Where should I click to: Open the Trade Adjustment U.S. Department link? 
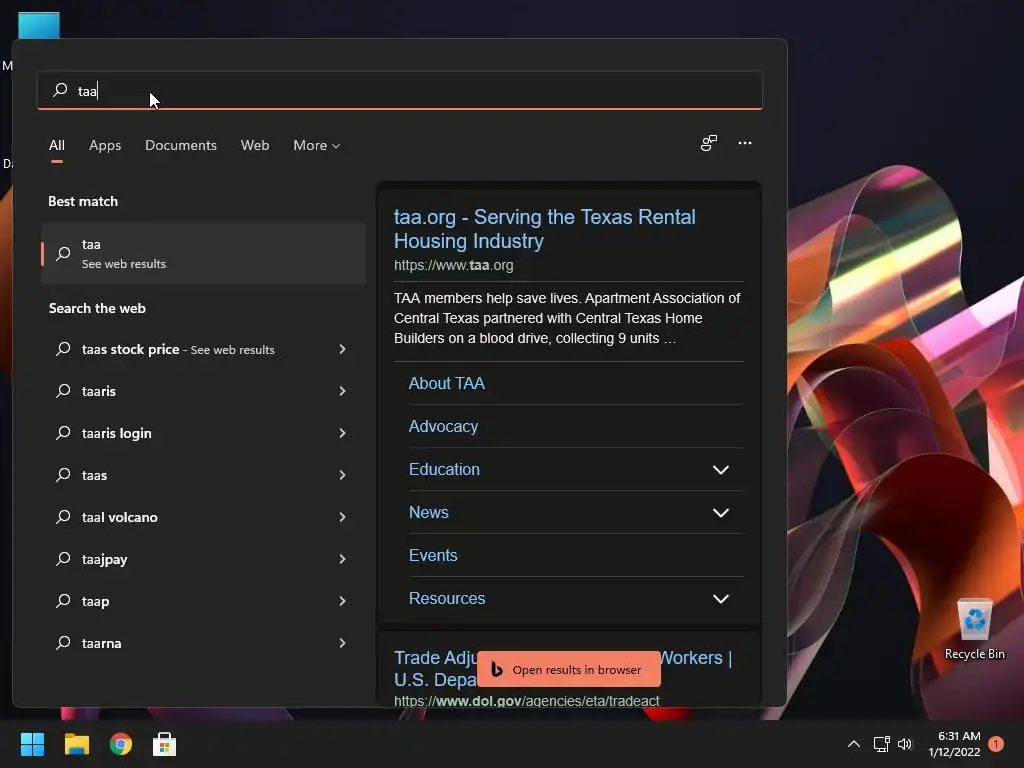click(563, 669)
